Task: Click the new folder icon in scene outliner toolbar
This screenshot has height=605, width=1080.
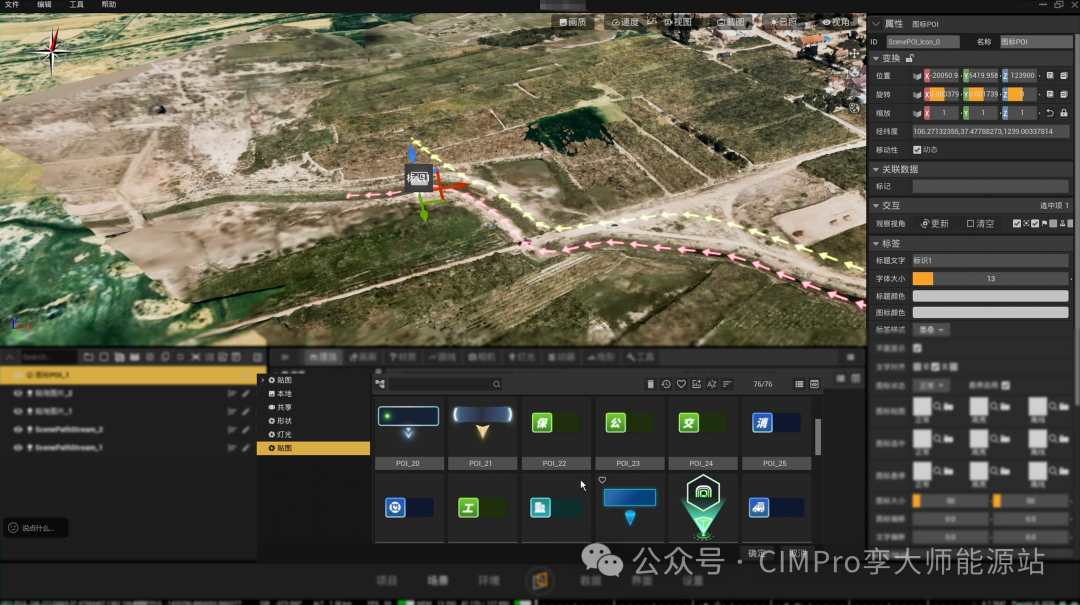Action: 89,357
